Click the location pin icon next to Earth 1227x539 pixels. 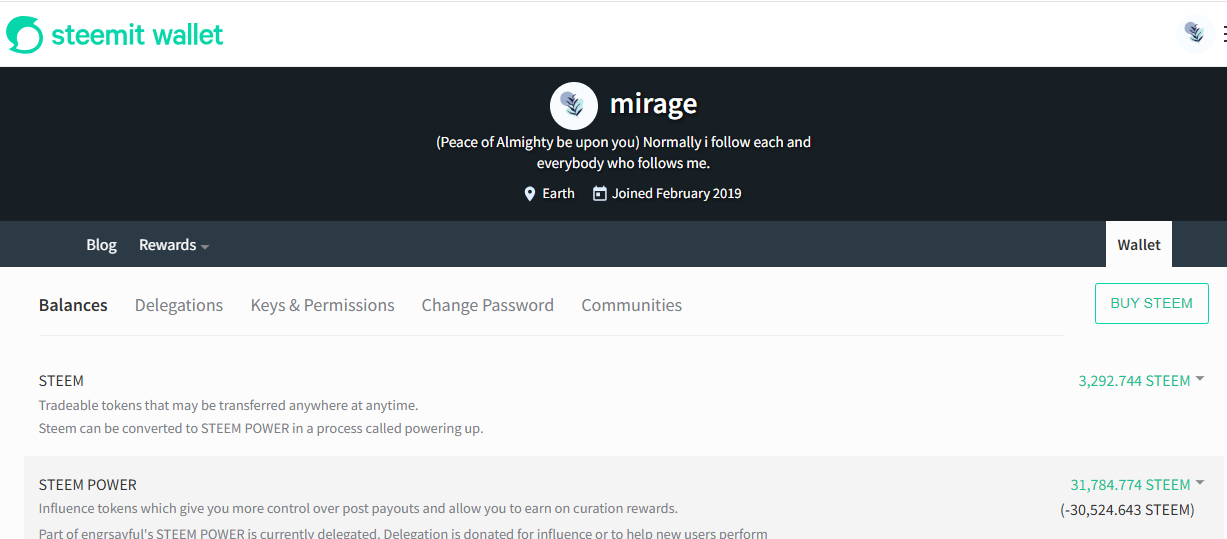pos(530,194)
